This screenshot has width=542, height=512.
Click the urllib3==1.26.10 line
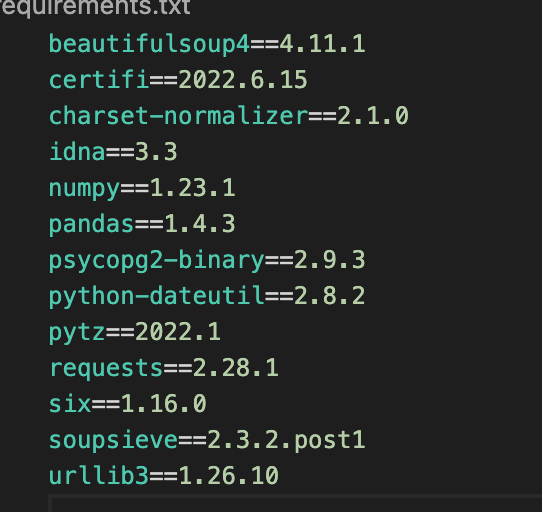pyautogui.click(x=164, y=476)
